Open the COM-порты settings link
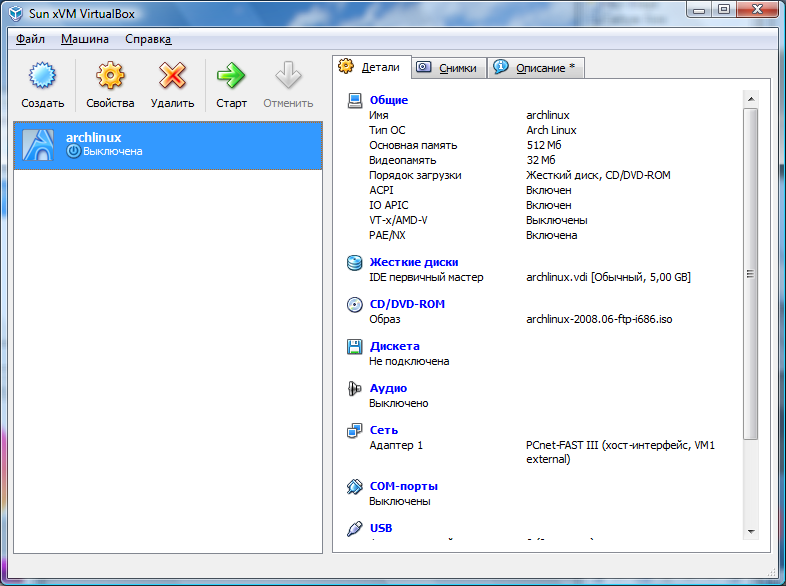Image resolution: width=786 pixels, height=586 pixels. point(403,486)
